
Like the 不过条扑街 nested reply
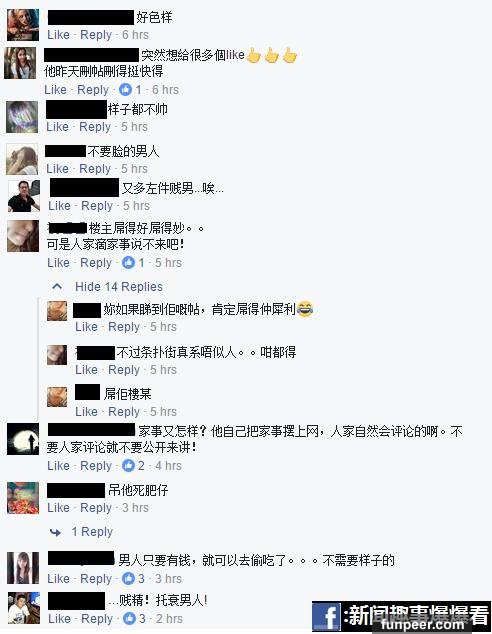(86, 370)
